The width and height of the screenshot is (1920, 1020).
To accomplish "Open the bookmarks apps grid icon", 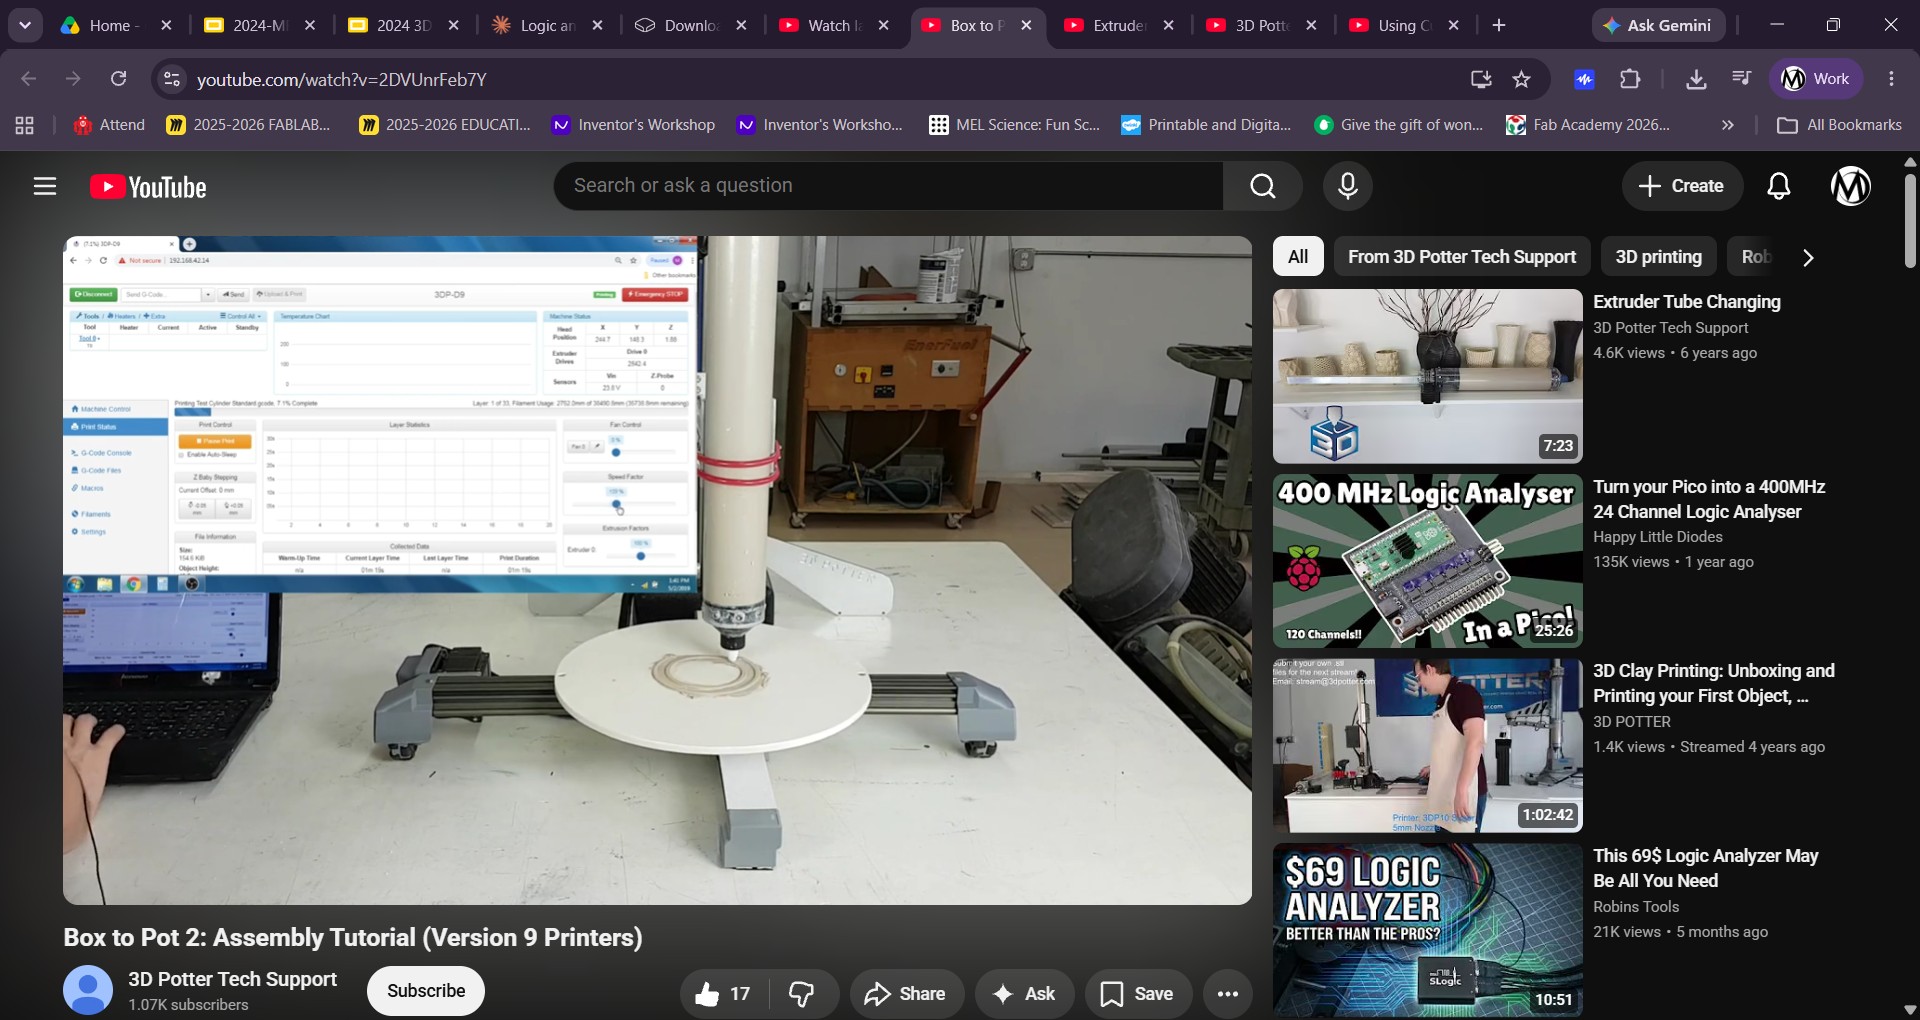I will coord(24,125).
